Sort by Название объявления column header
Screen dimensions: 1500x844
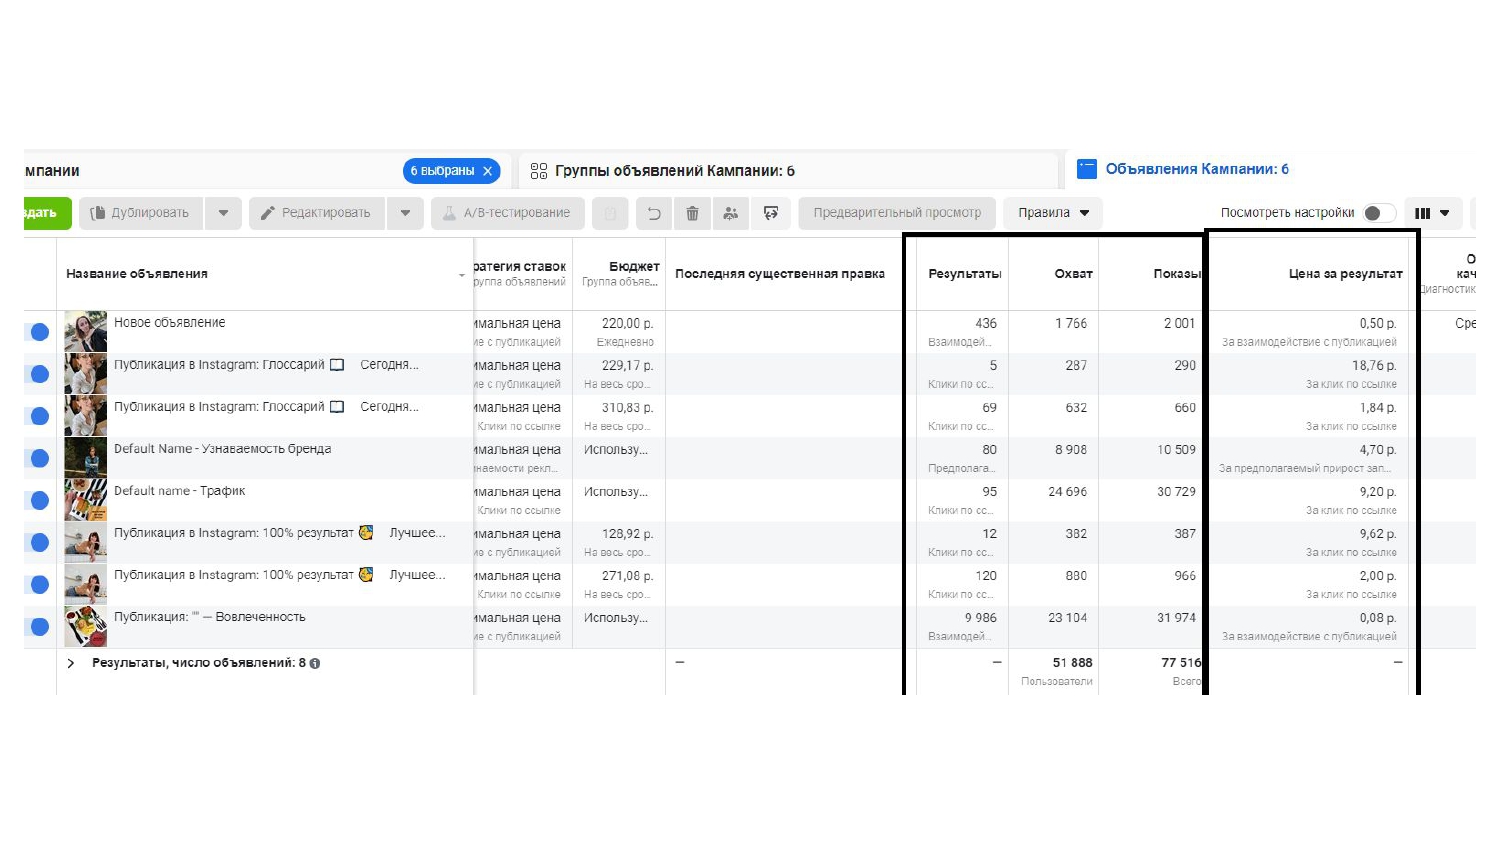(137, 274)
